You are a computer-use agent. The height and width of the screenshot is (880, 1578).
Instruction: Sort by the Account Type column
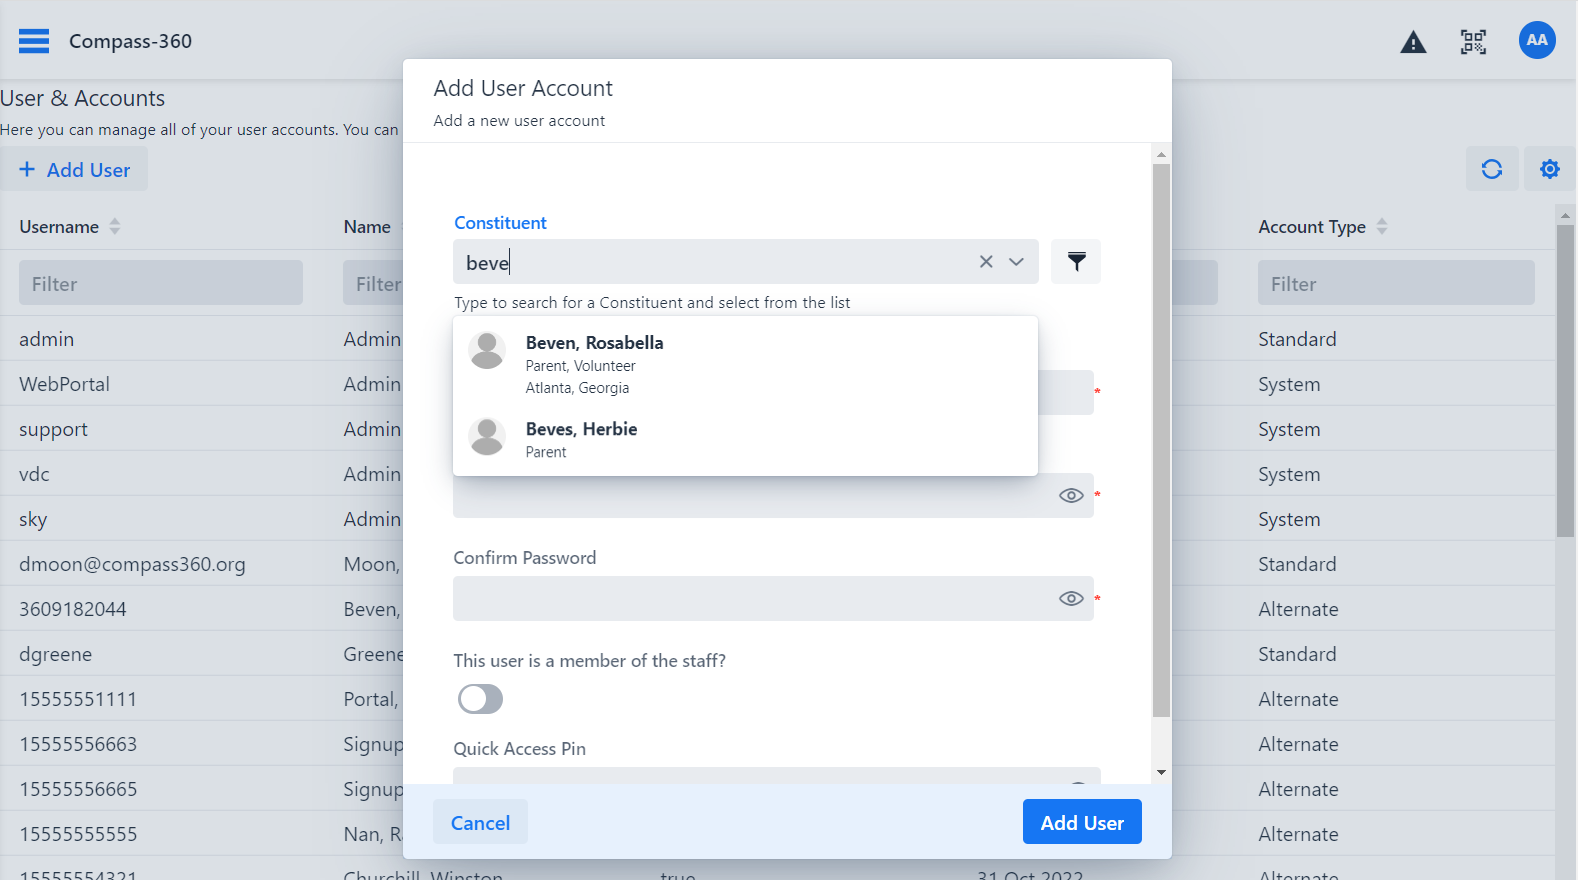(1382, 227)
